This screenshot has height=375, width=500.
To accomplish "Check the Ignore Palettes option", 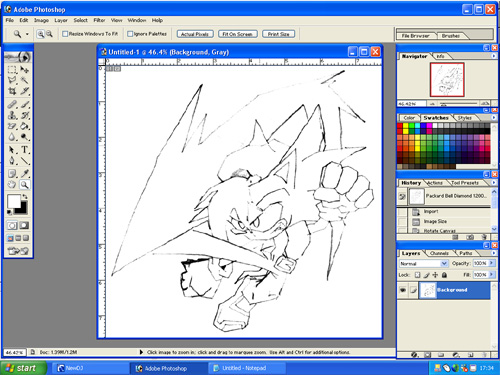I will [x=130, y=34].
